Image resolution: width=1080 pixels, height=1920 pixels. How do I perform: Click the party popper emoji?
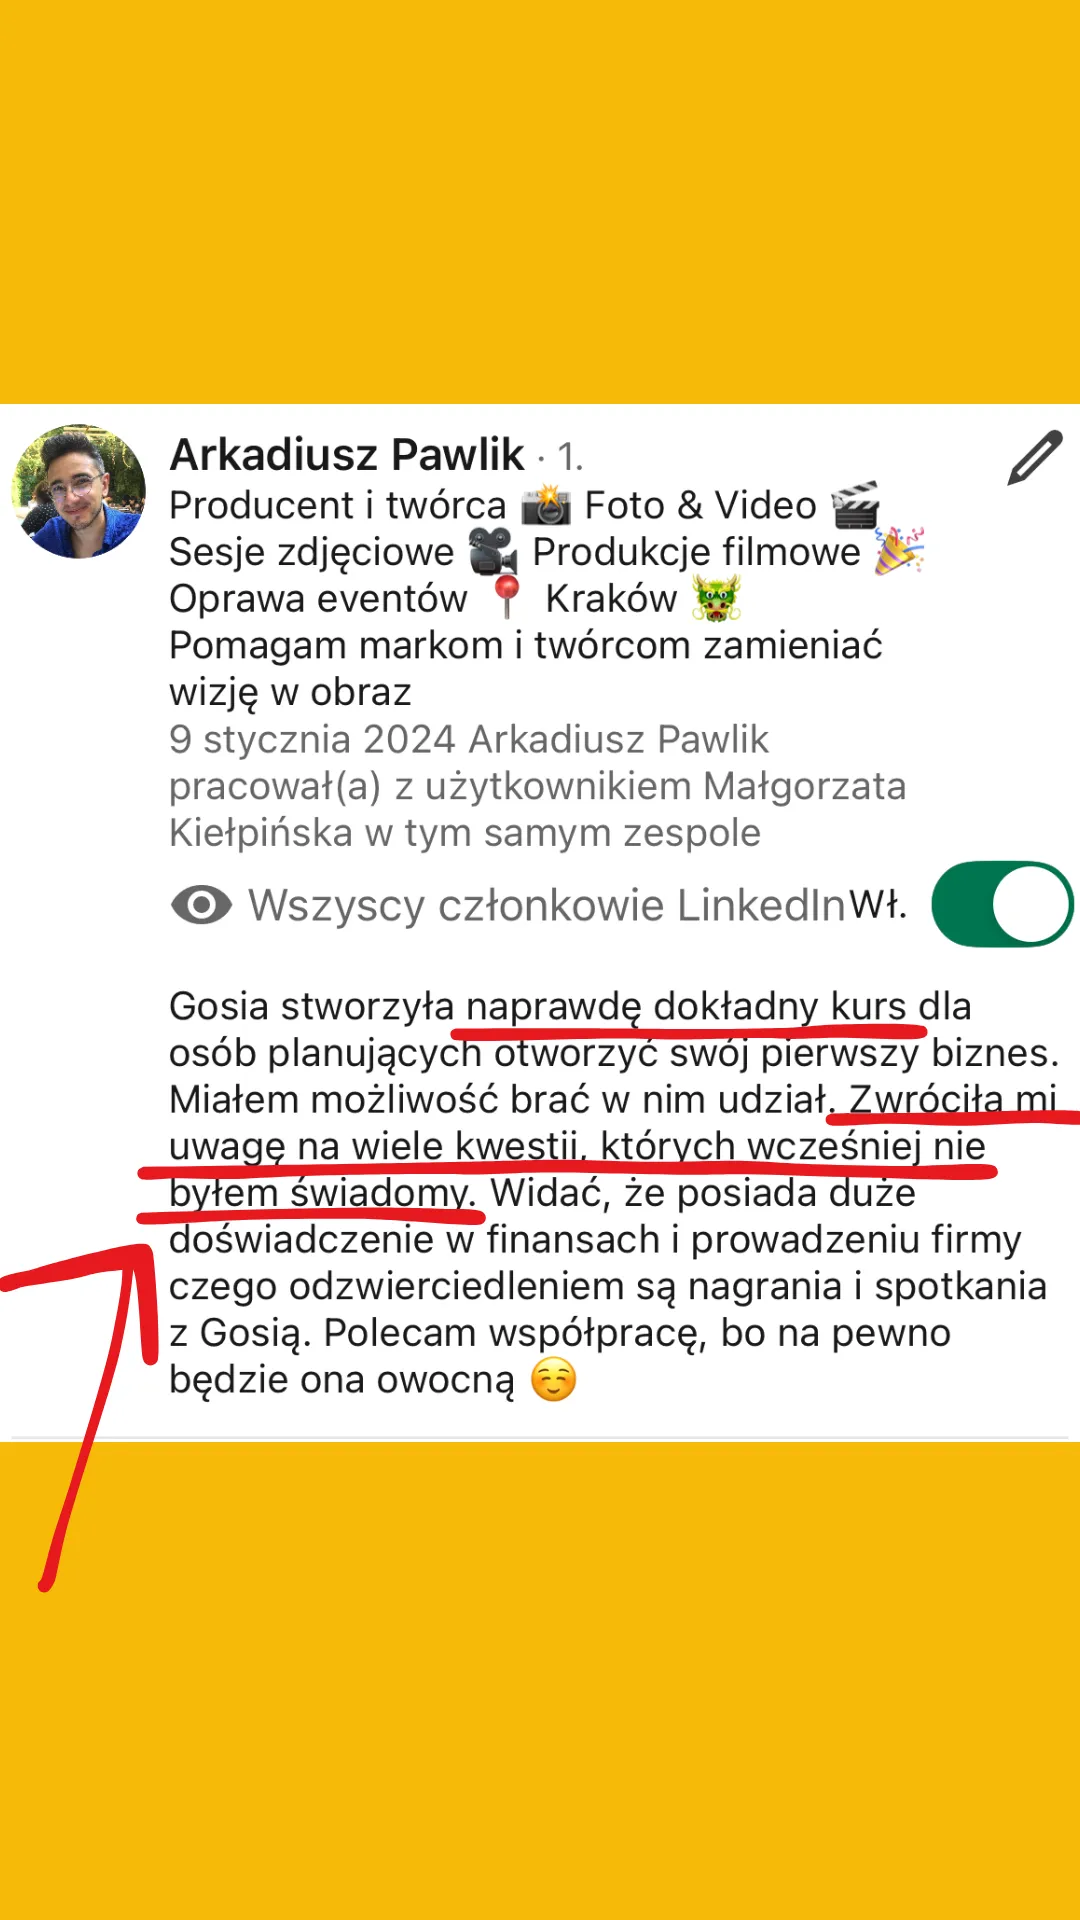click(x=899, y=551)
